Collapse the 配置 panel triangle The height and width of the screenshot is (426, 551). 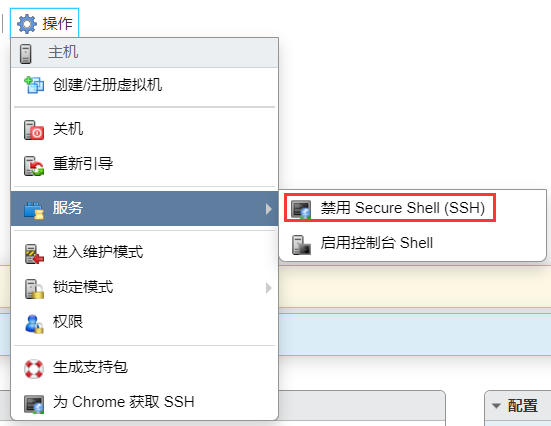tap(496, 406)
